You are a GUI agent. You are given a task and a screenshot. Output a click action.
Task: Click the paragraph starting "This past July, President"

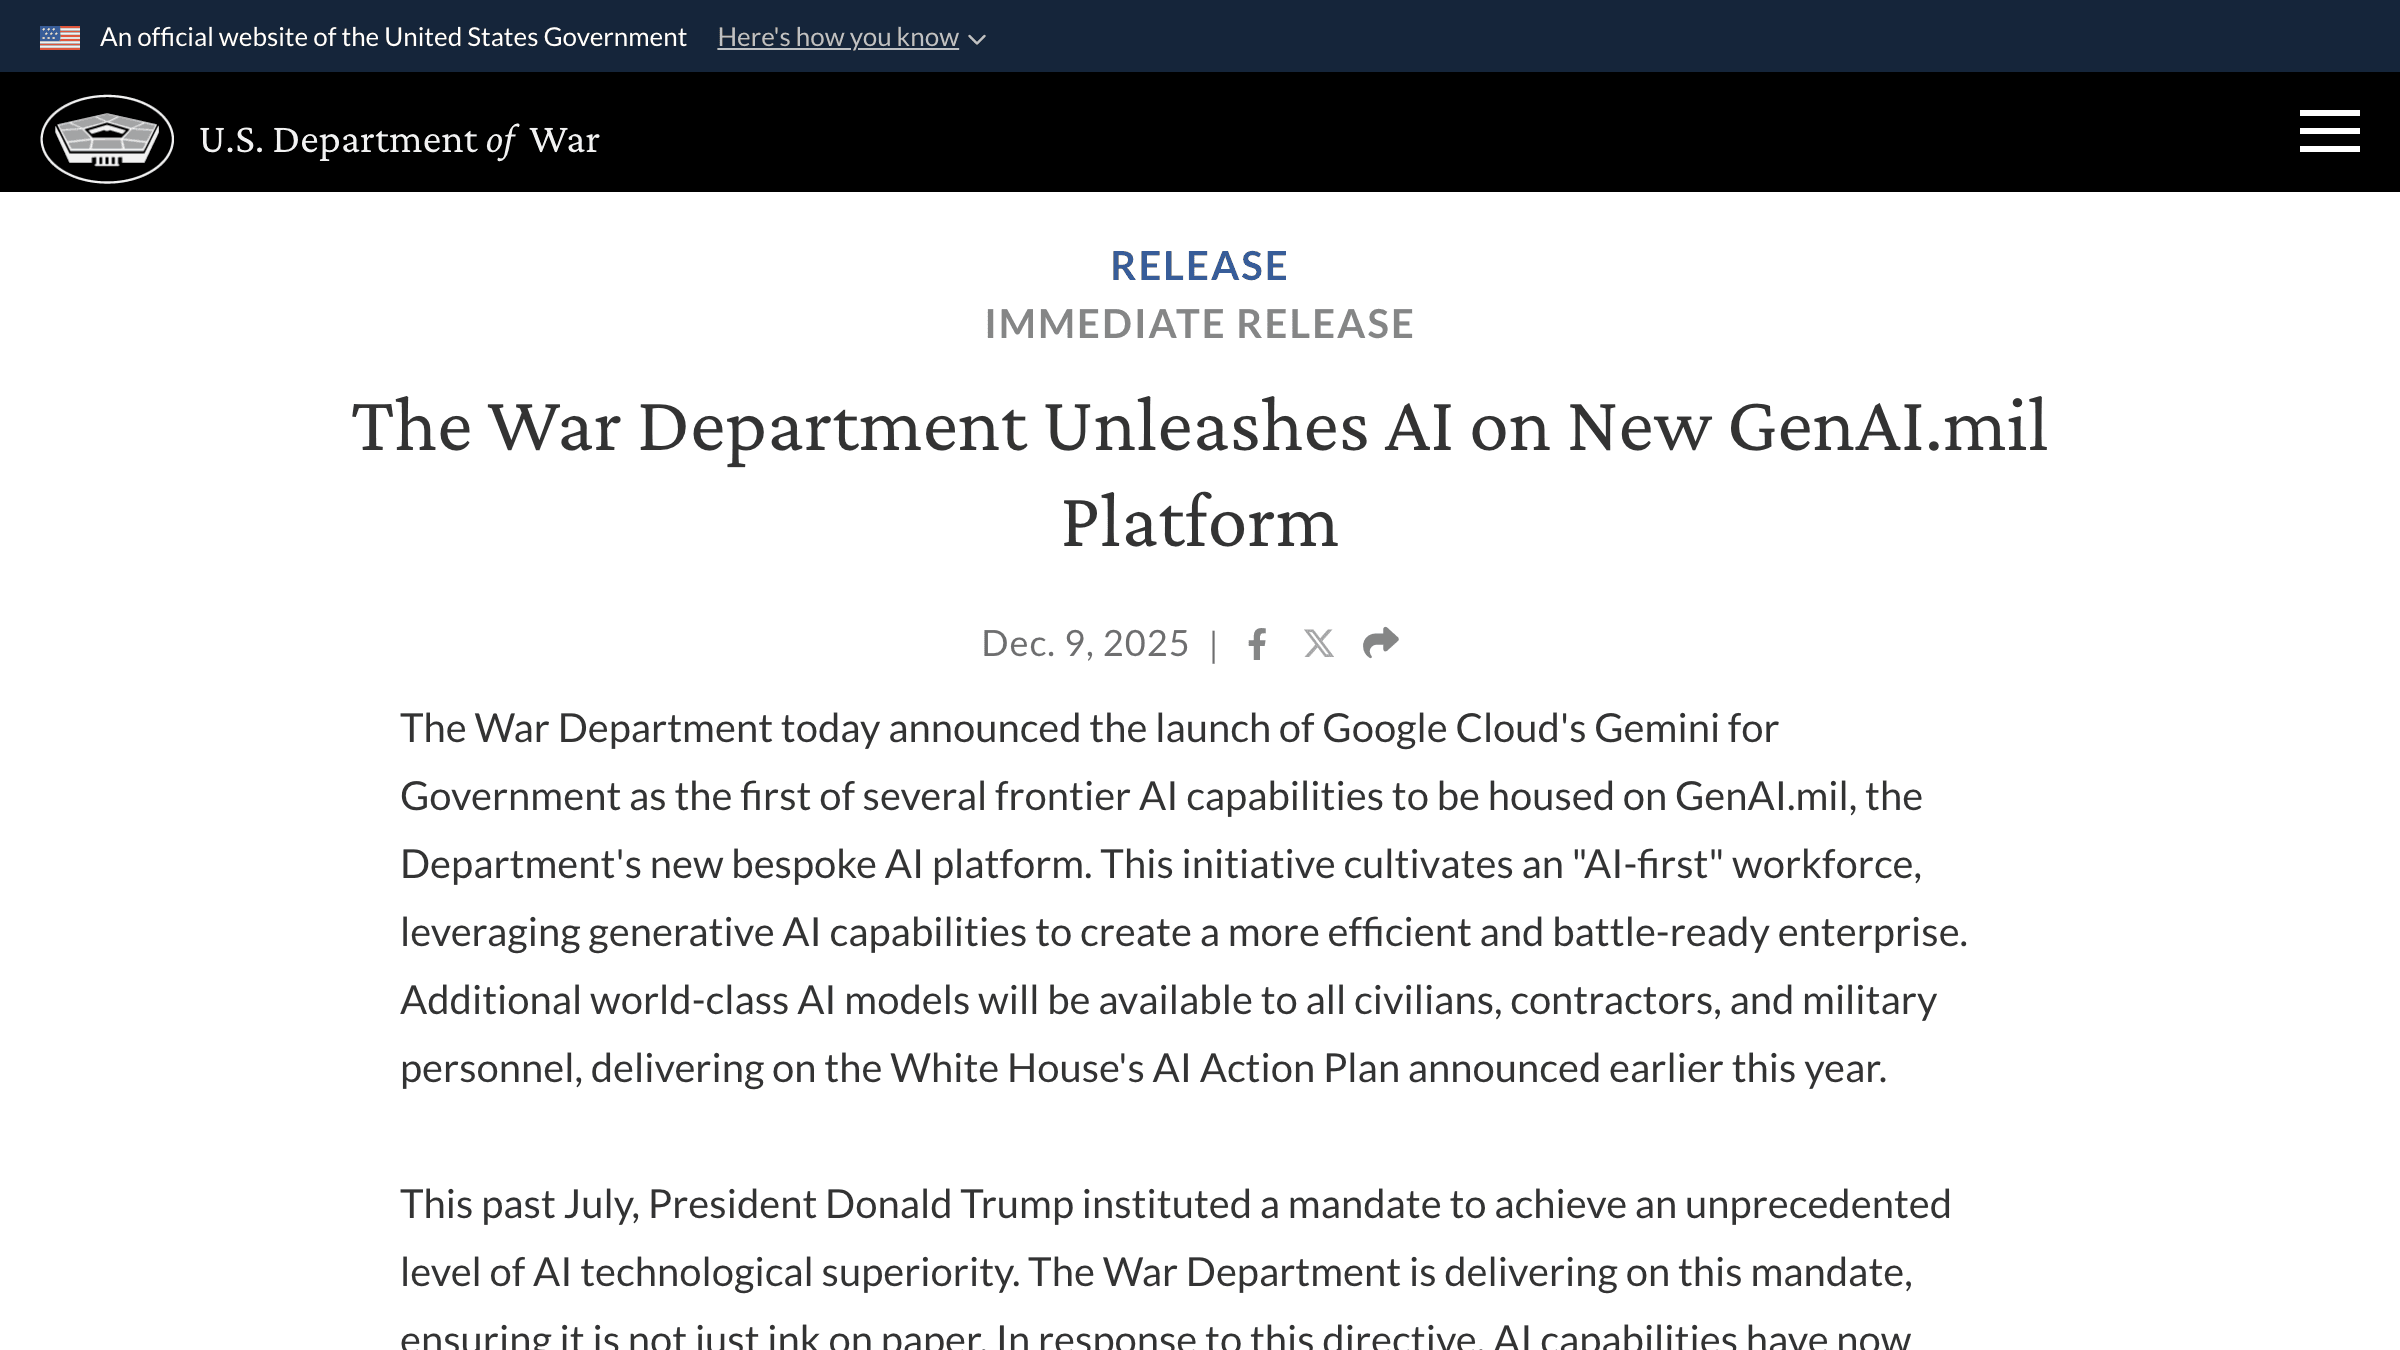1176,1266
